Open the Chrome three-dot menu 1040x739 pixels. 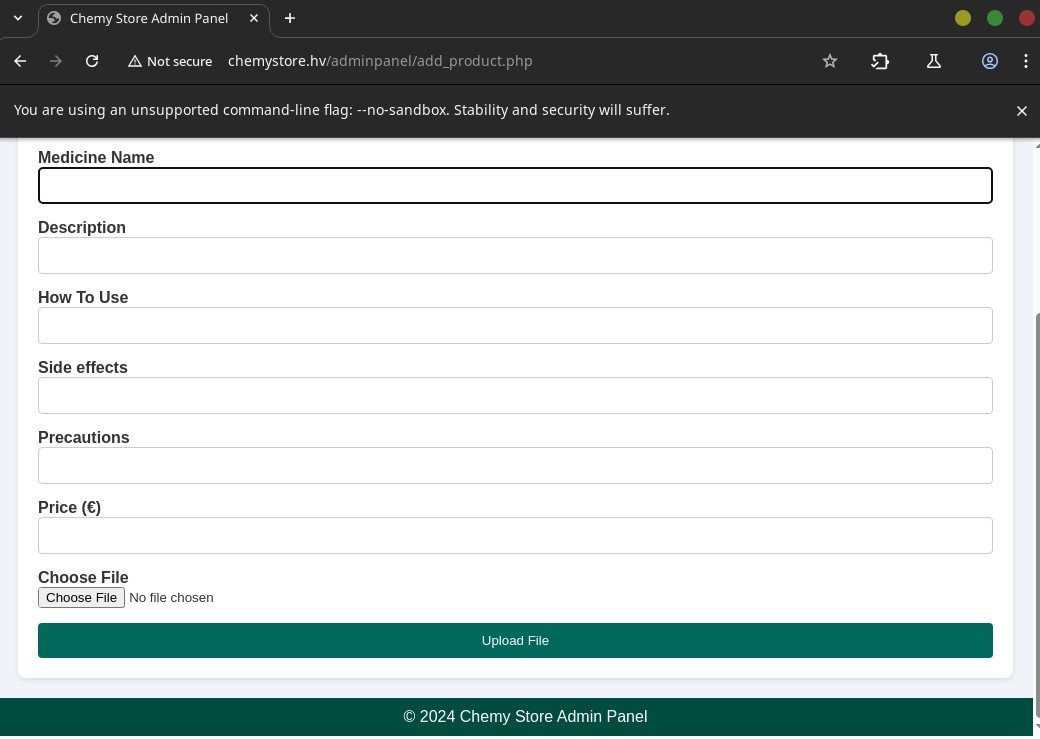click(x=1025, y=61)
